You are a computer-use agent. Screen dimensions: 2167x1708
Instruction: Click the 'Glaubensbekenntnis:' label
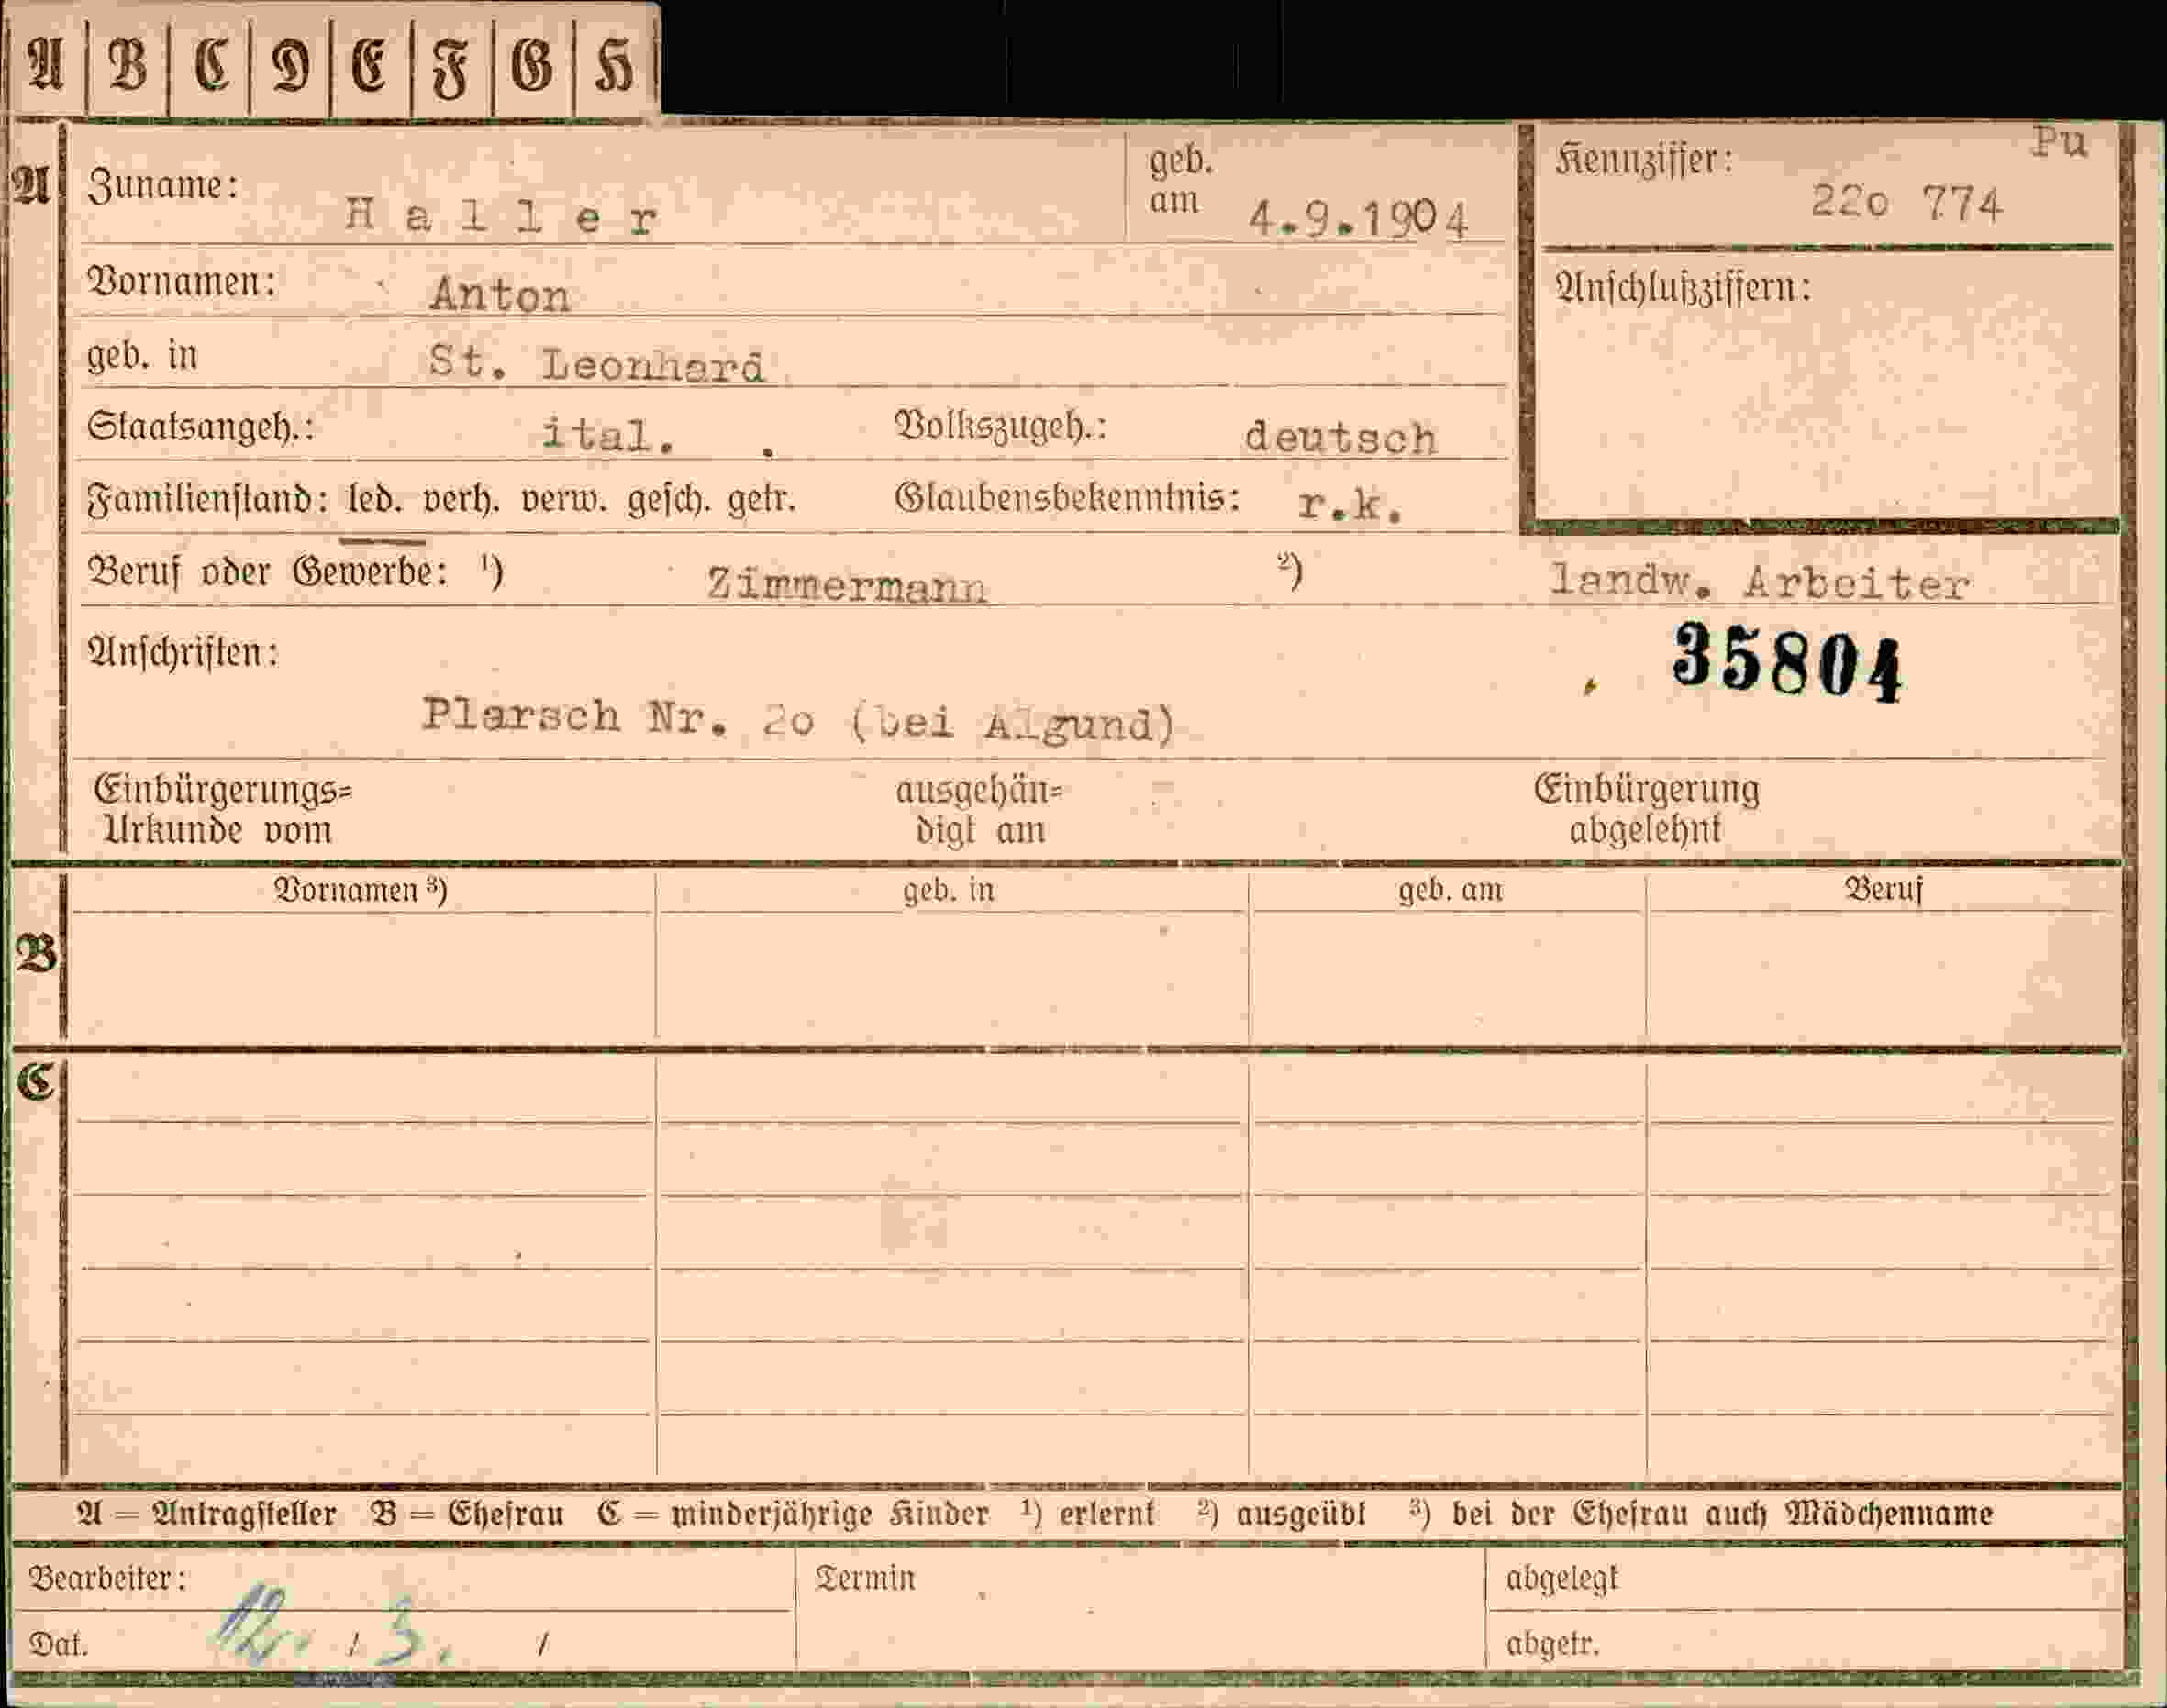click(x=1067, y=498)
